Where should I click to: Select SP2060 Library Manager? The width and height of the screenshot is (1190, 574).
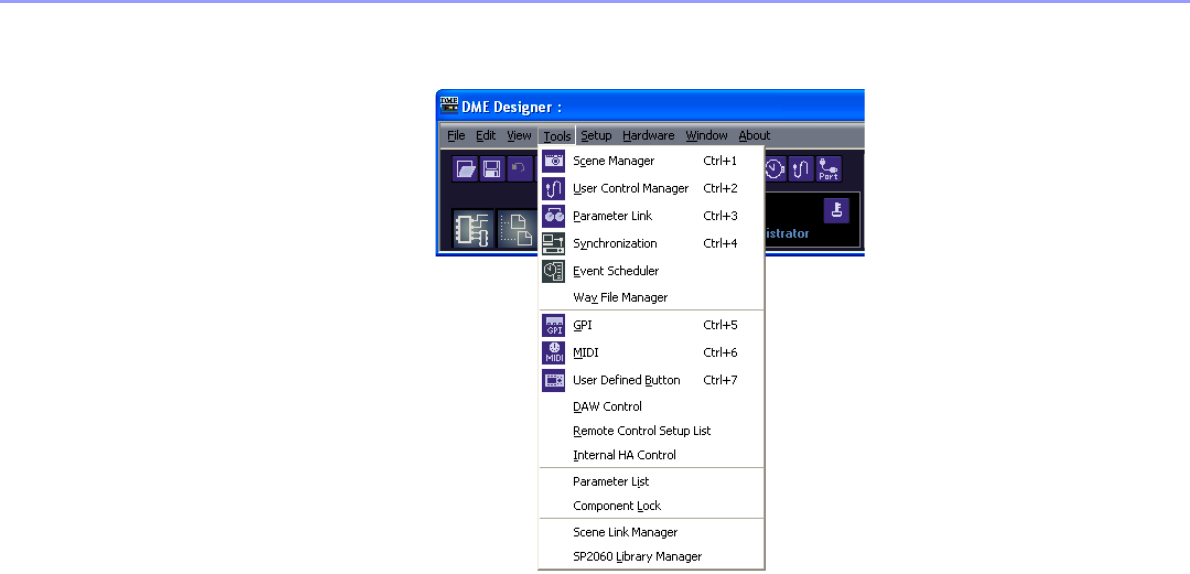pos(651,557)
